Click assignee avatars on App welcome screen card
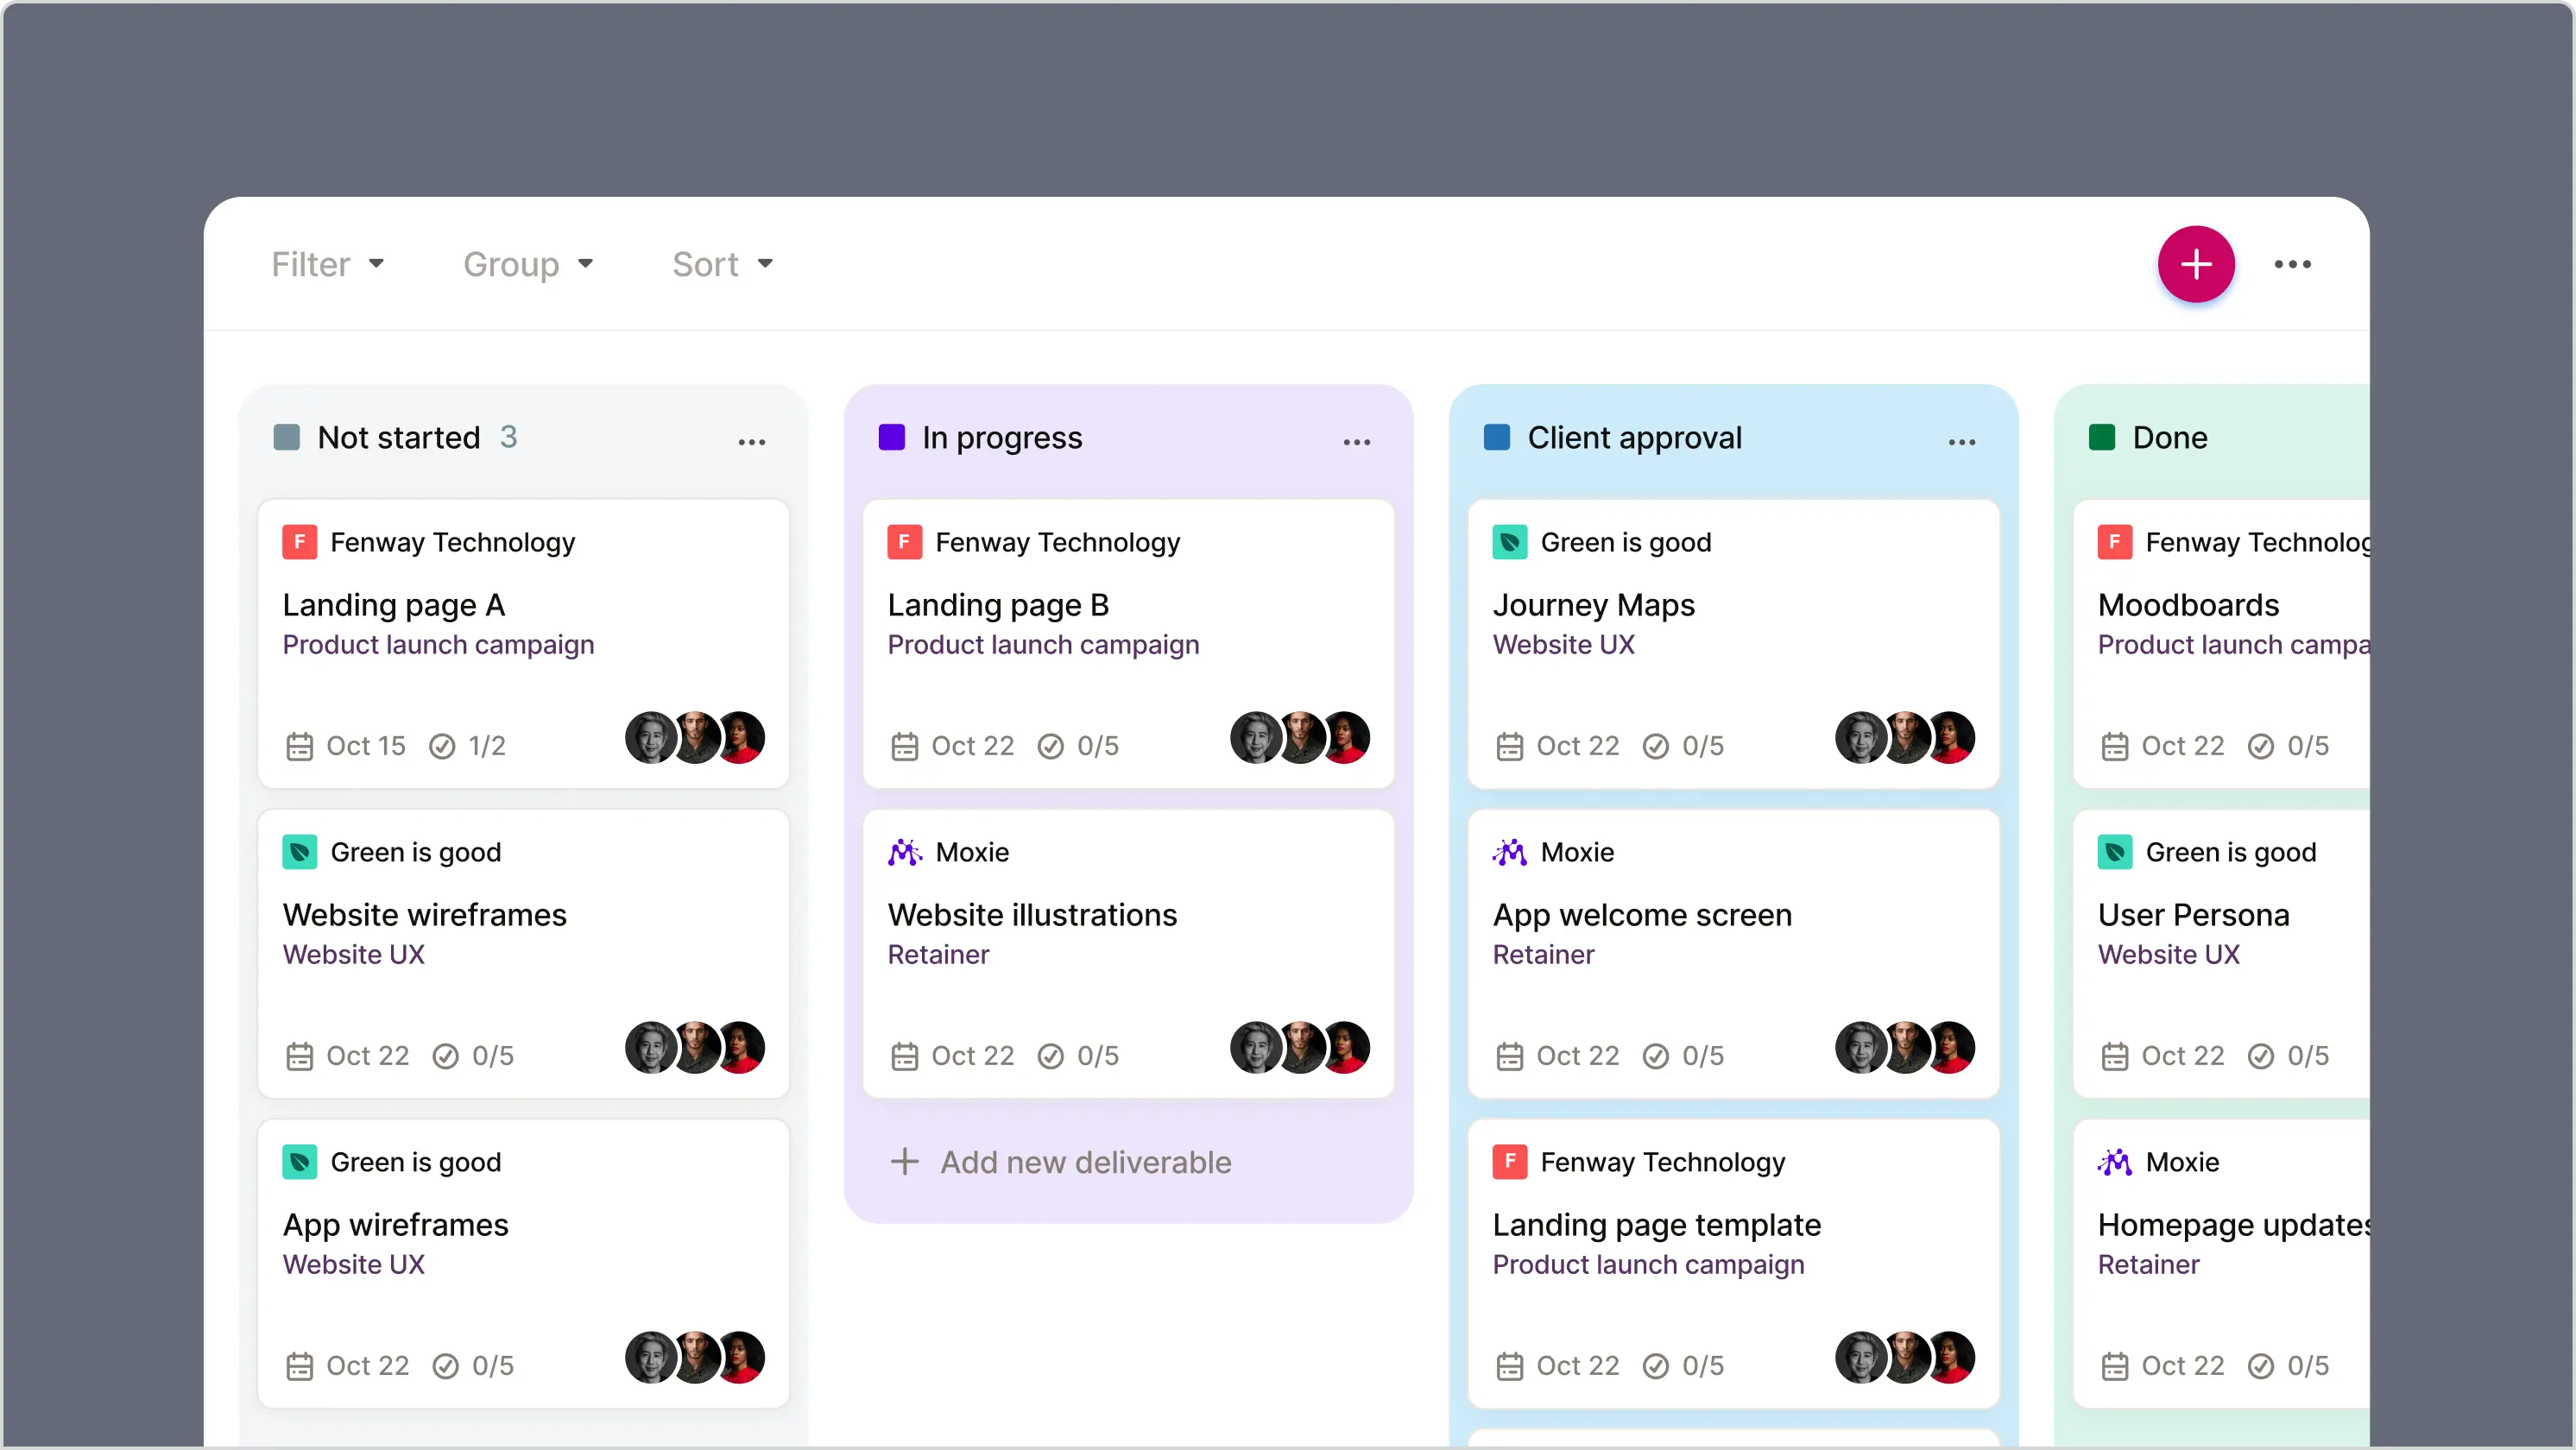This screenshot has height=1450, width=2576. (x=1905, y=1048)
